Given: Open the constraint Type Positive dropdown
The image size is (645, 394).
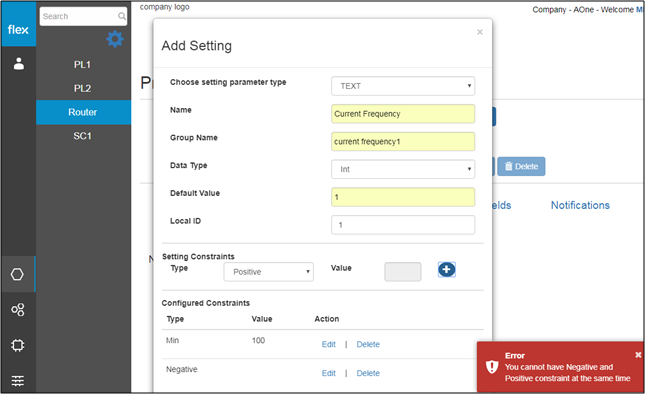Looking at the screenshot, I should pos(268,272).
